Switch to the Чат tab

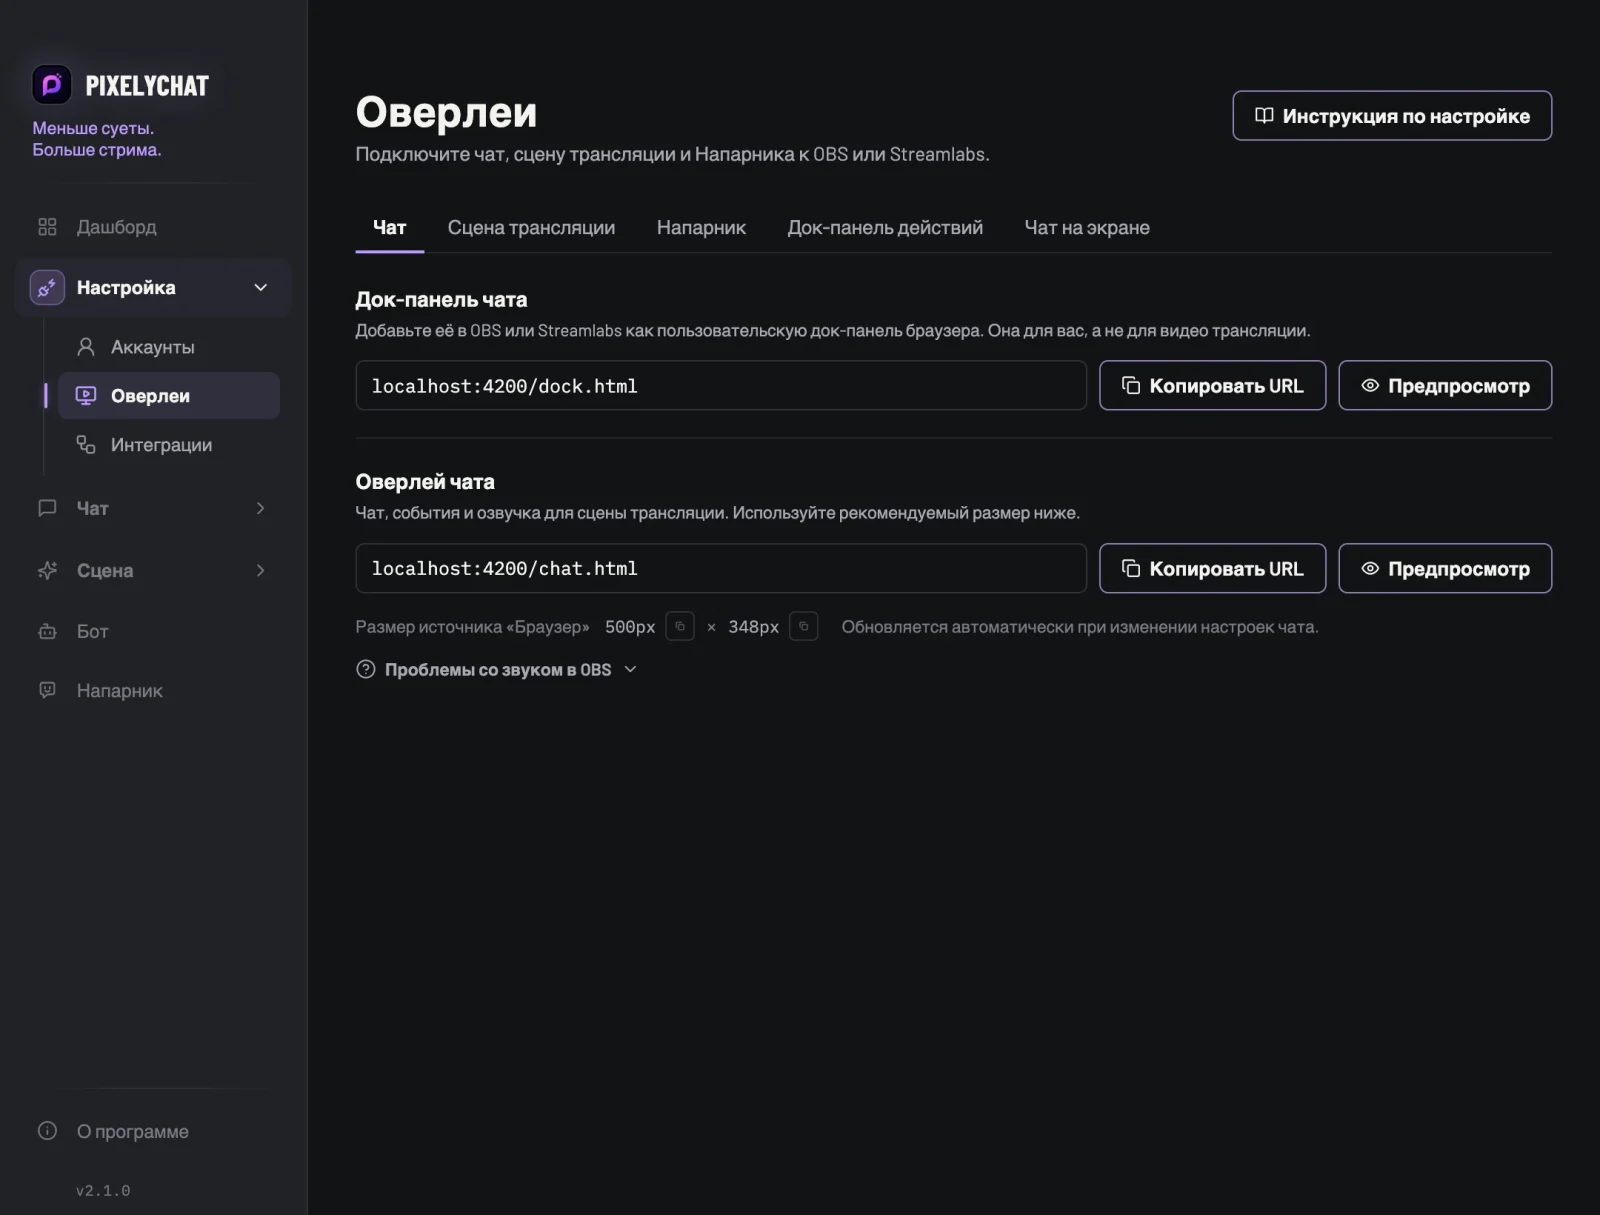pos(390,227)
